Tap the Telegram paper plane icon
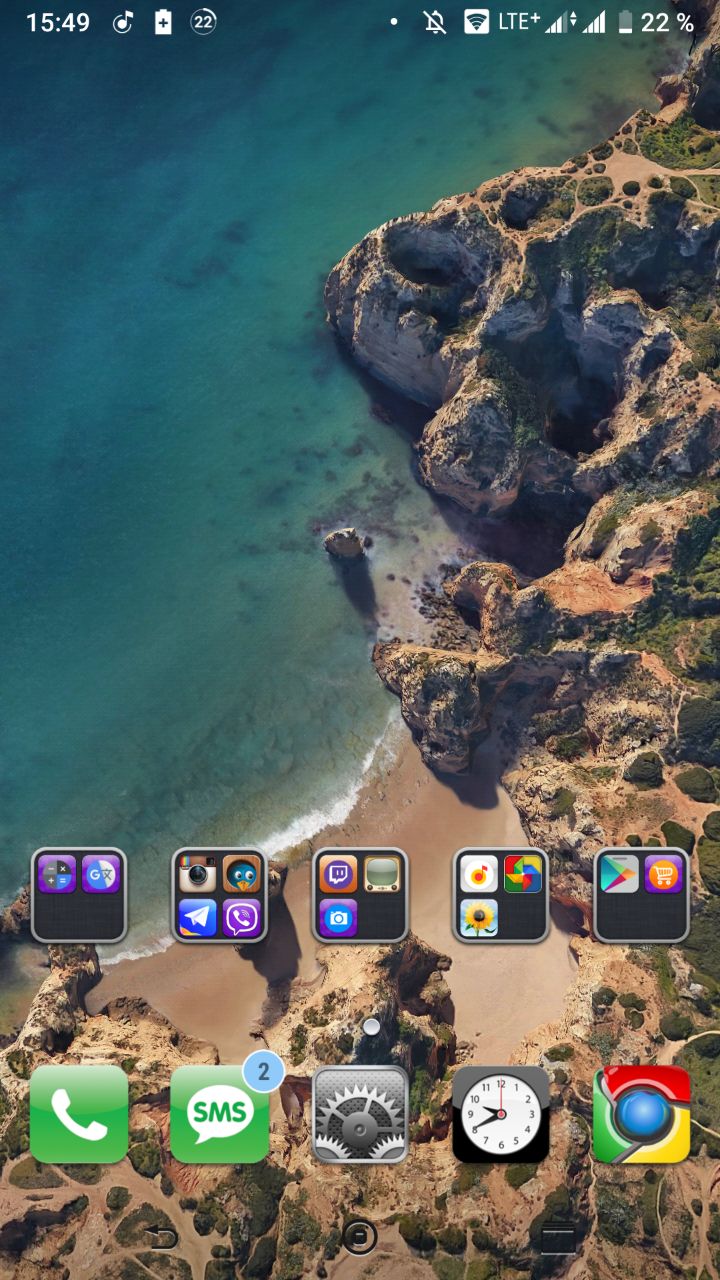The image size is (720, 1280). coord(198,918)
